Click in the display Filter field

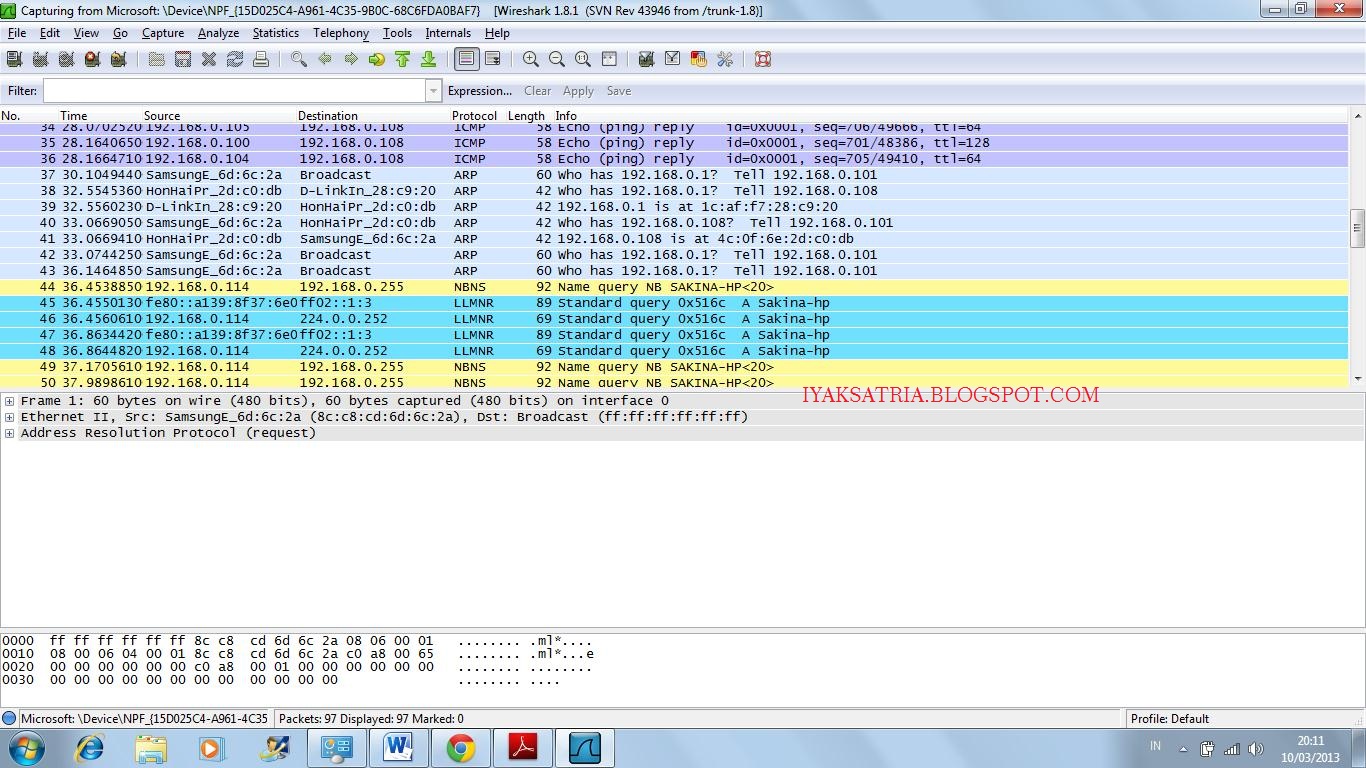pyautogui.click(x=234, y=91)
